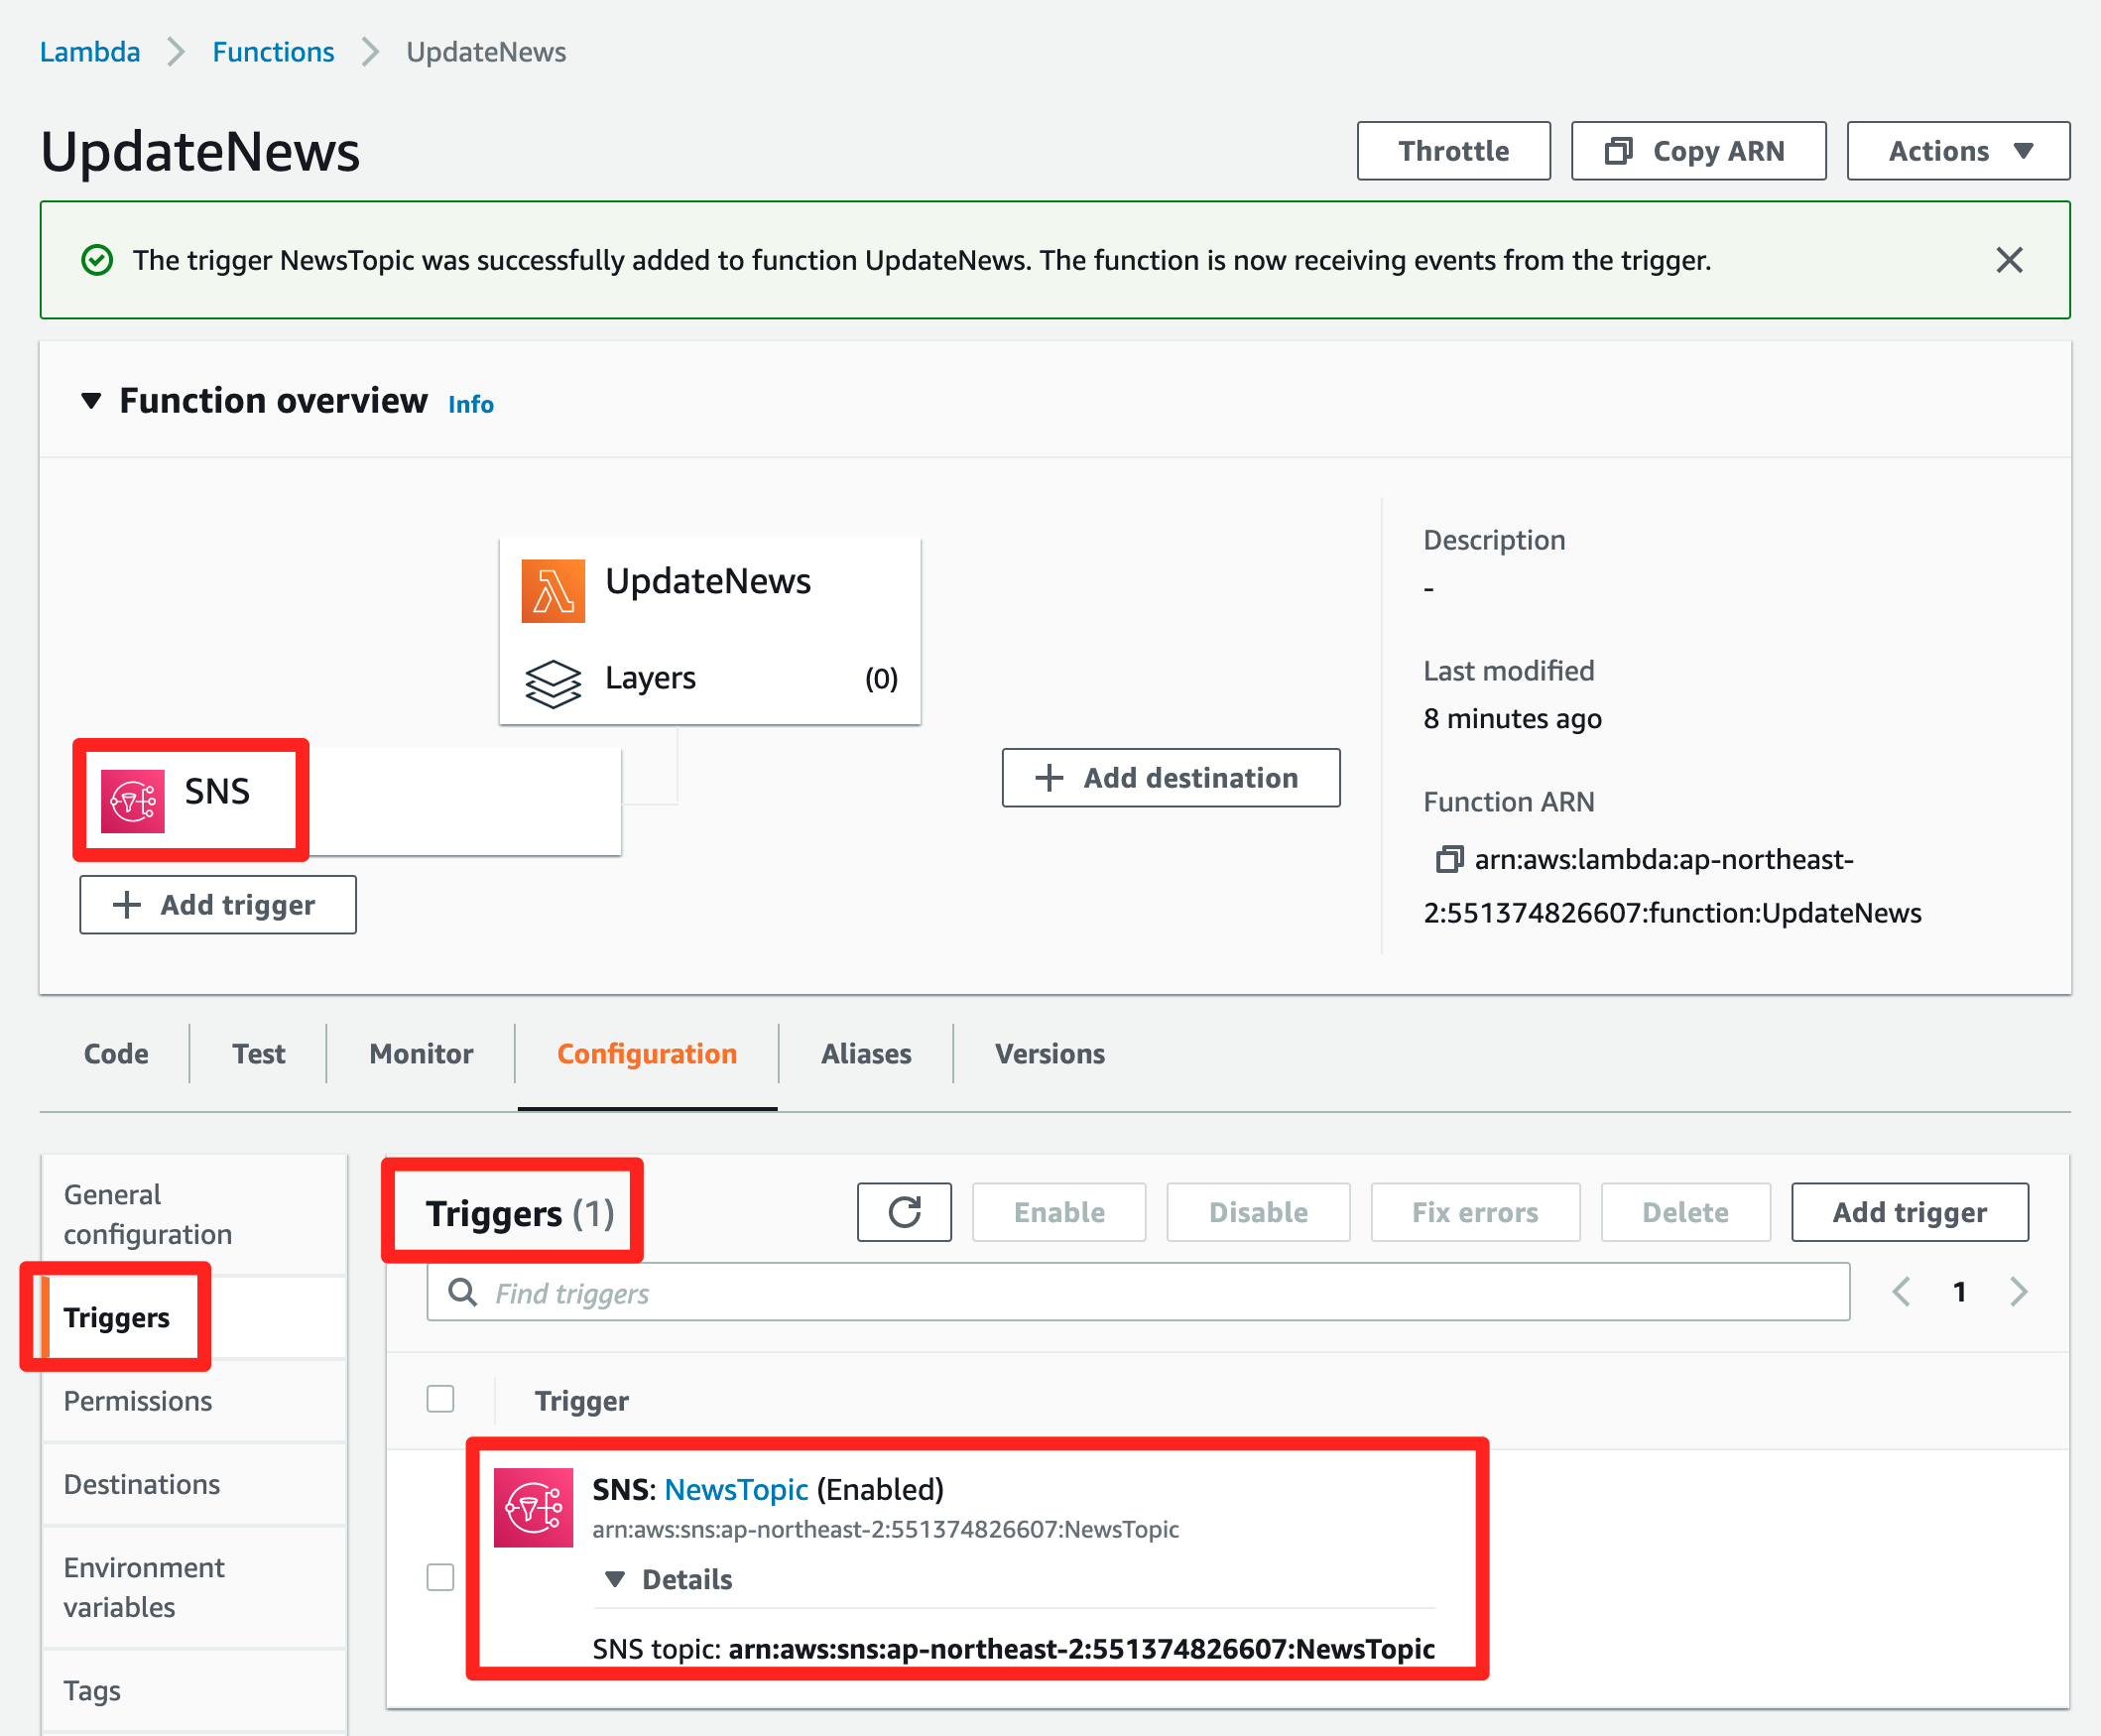Viewport: 2101px width, 1736px height.
Task: Click breadcrumb chevron after Functions
Action: [370, 52]
